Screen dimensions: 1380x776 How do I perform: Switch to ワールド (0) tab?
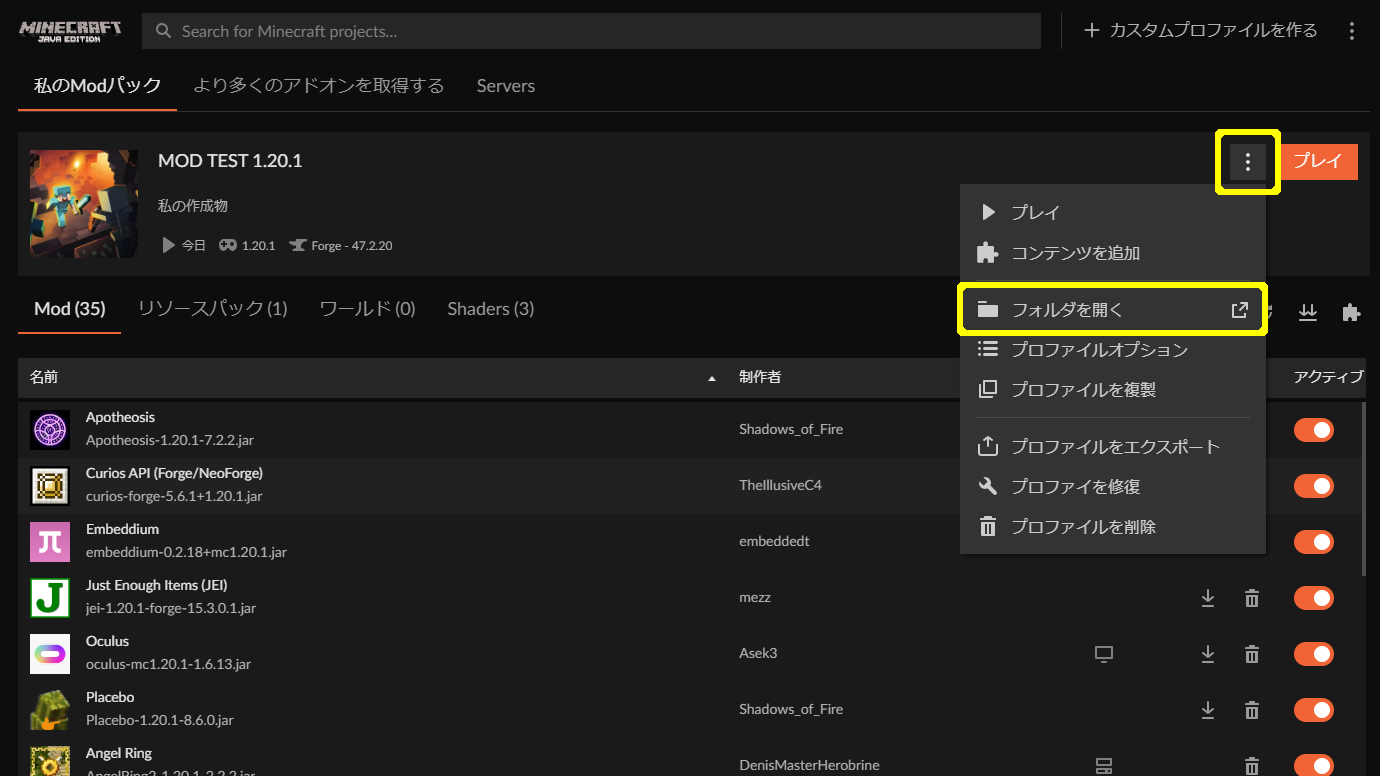pyautogui.click(x=367, y=309)
